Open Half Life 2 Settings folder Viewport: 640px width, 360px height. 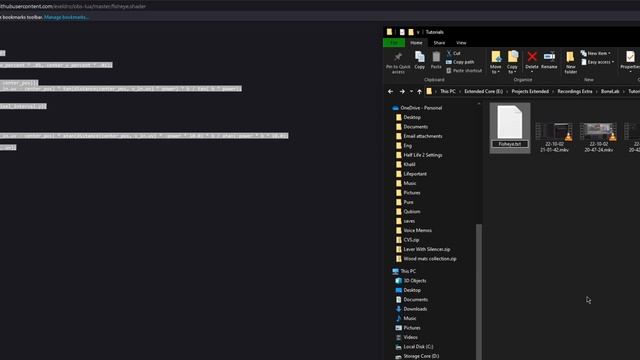419,155
